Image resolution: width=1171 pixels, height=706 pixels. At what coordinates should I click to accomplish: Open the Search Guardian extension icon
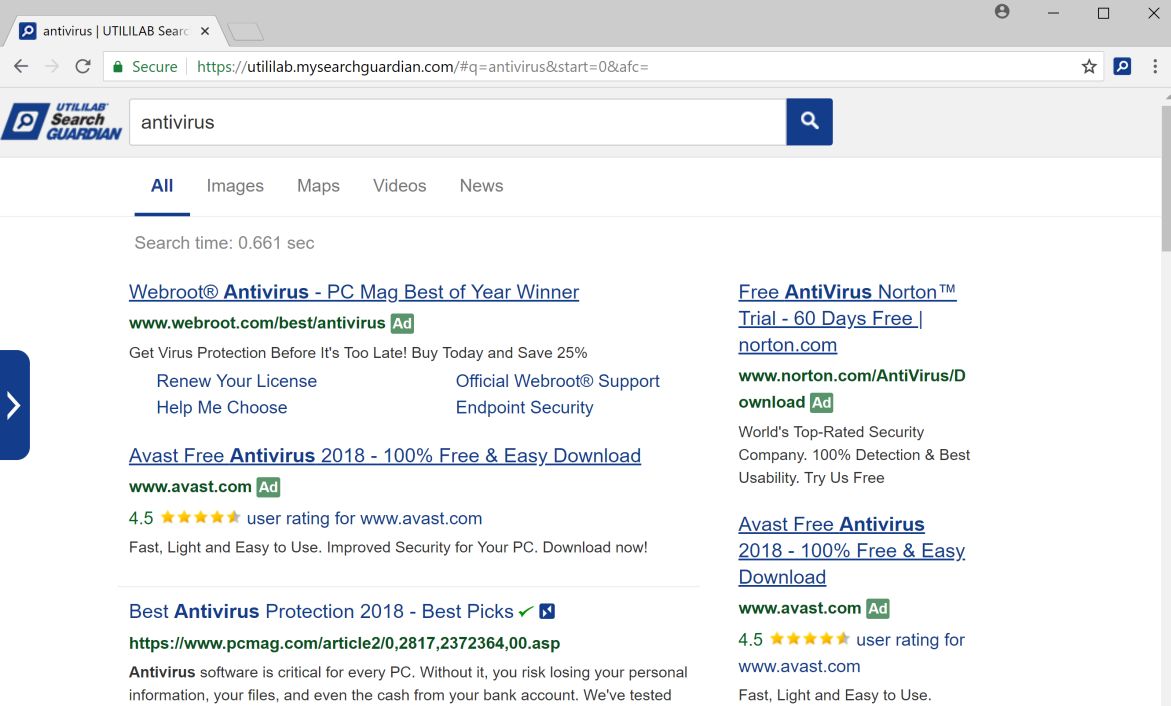tap(1122, 67)
